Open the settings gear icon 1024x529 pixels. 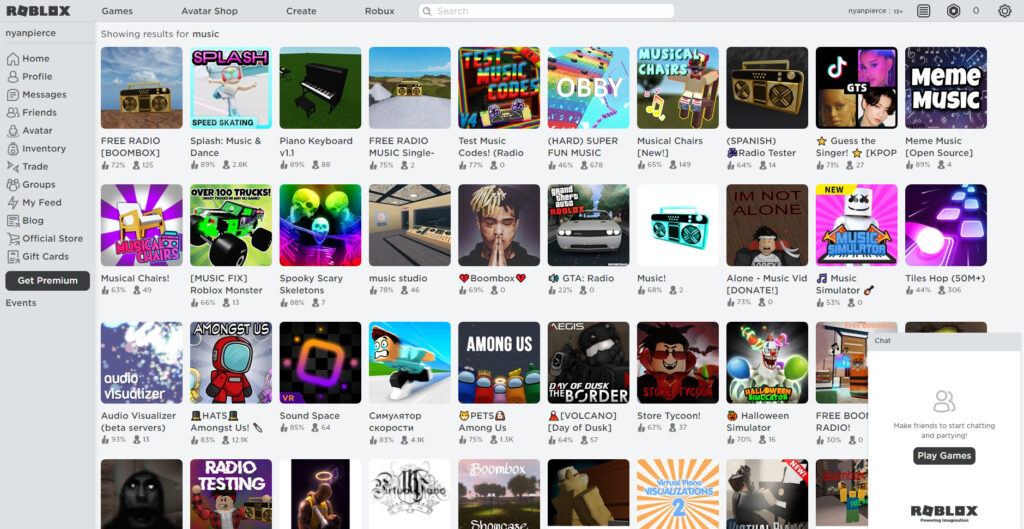(x=1004, y=10)
